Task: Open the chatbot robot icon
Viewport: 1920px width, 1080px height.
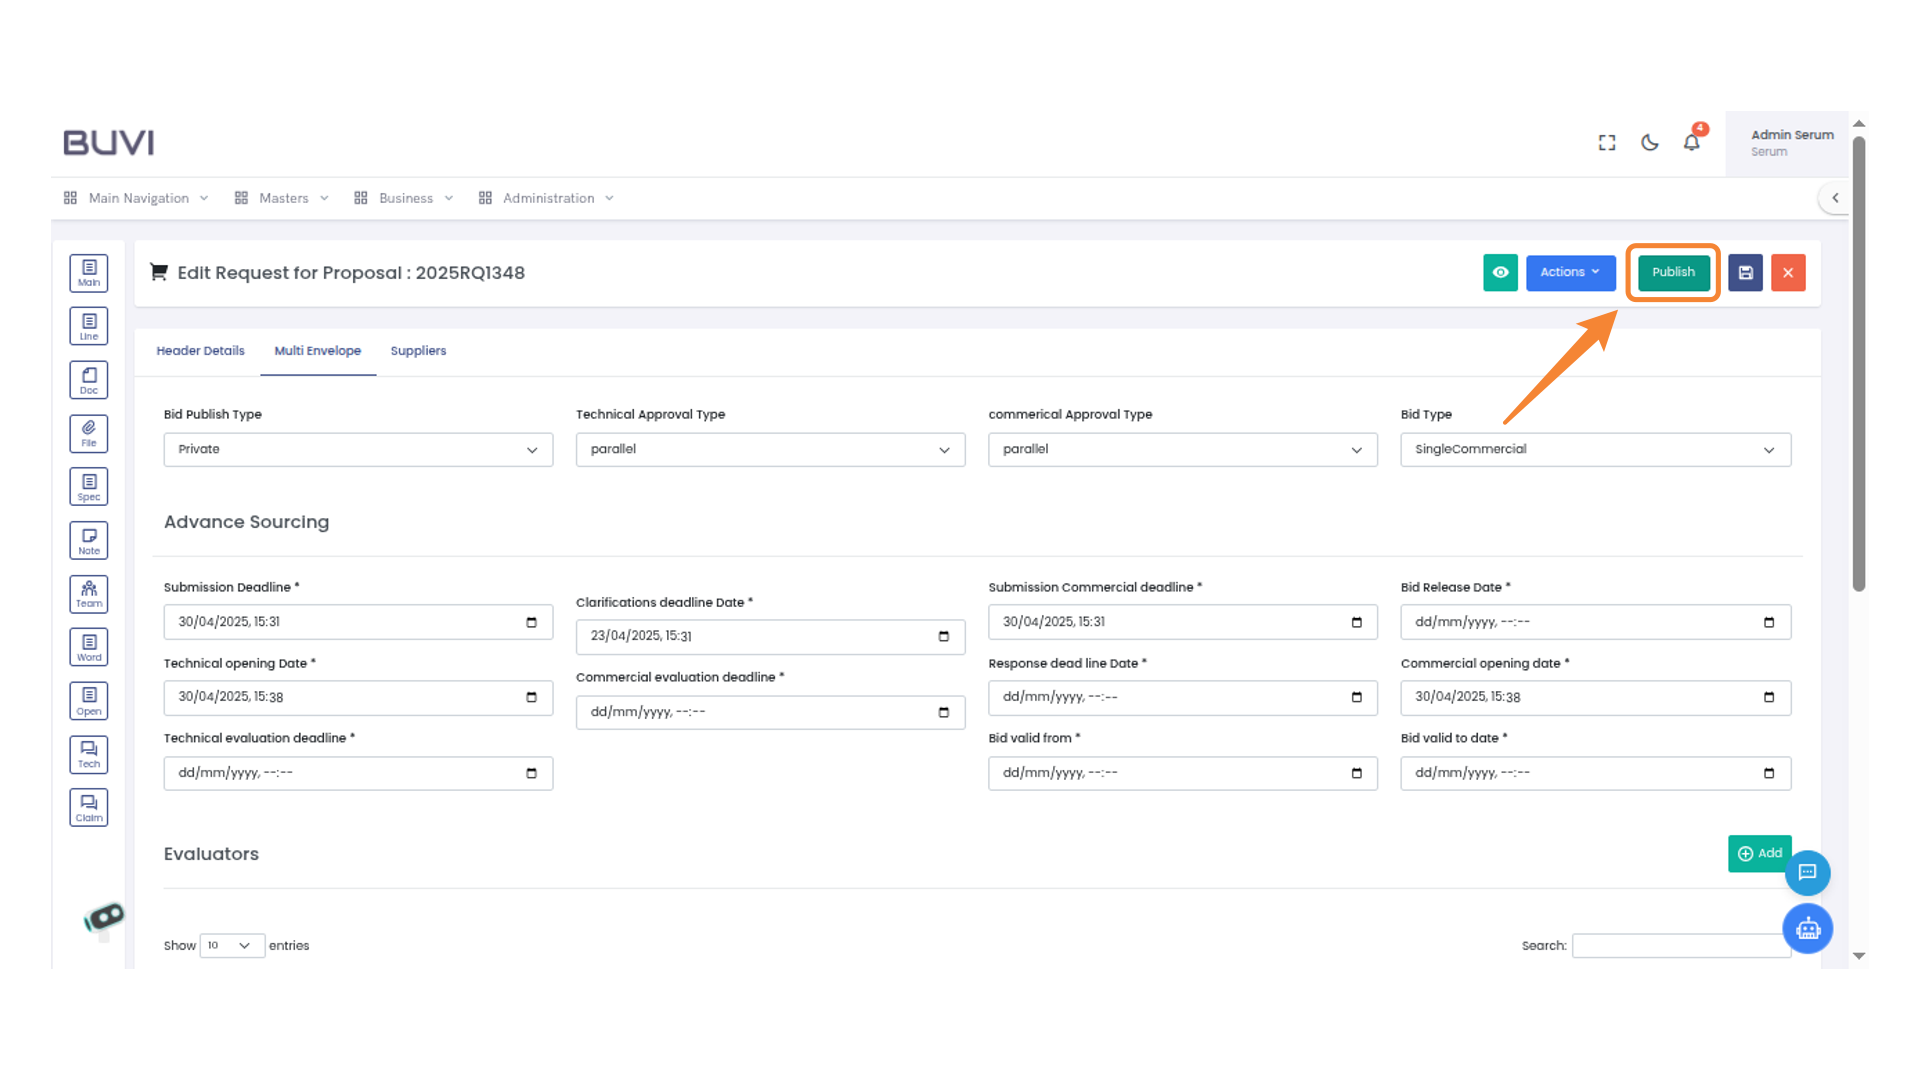Action: 1807,929
